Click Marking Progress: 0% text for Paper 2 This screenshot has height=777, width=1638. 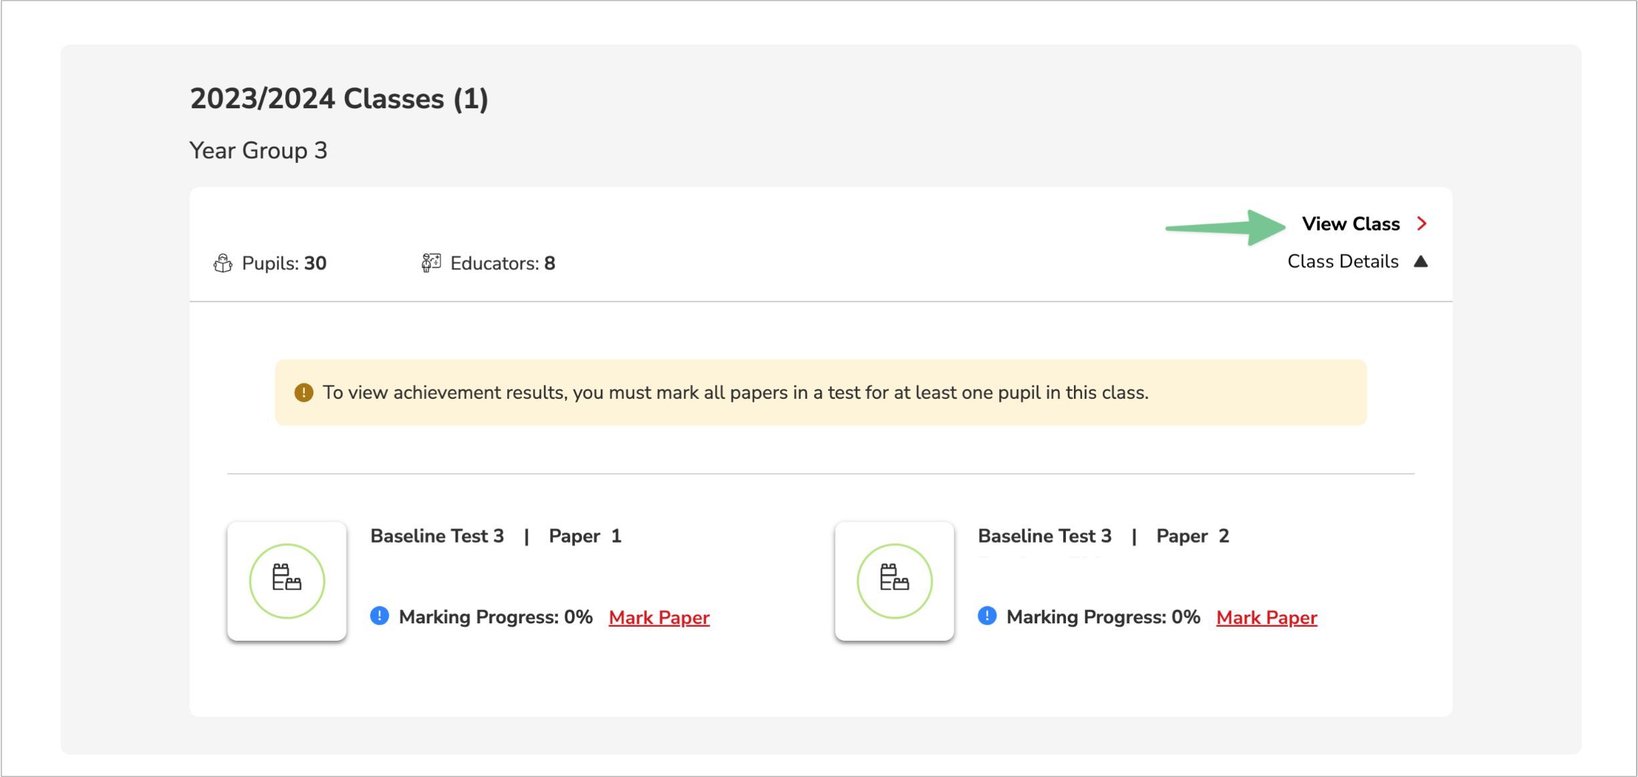tap(1103, 617)
